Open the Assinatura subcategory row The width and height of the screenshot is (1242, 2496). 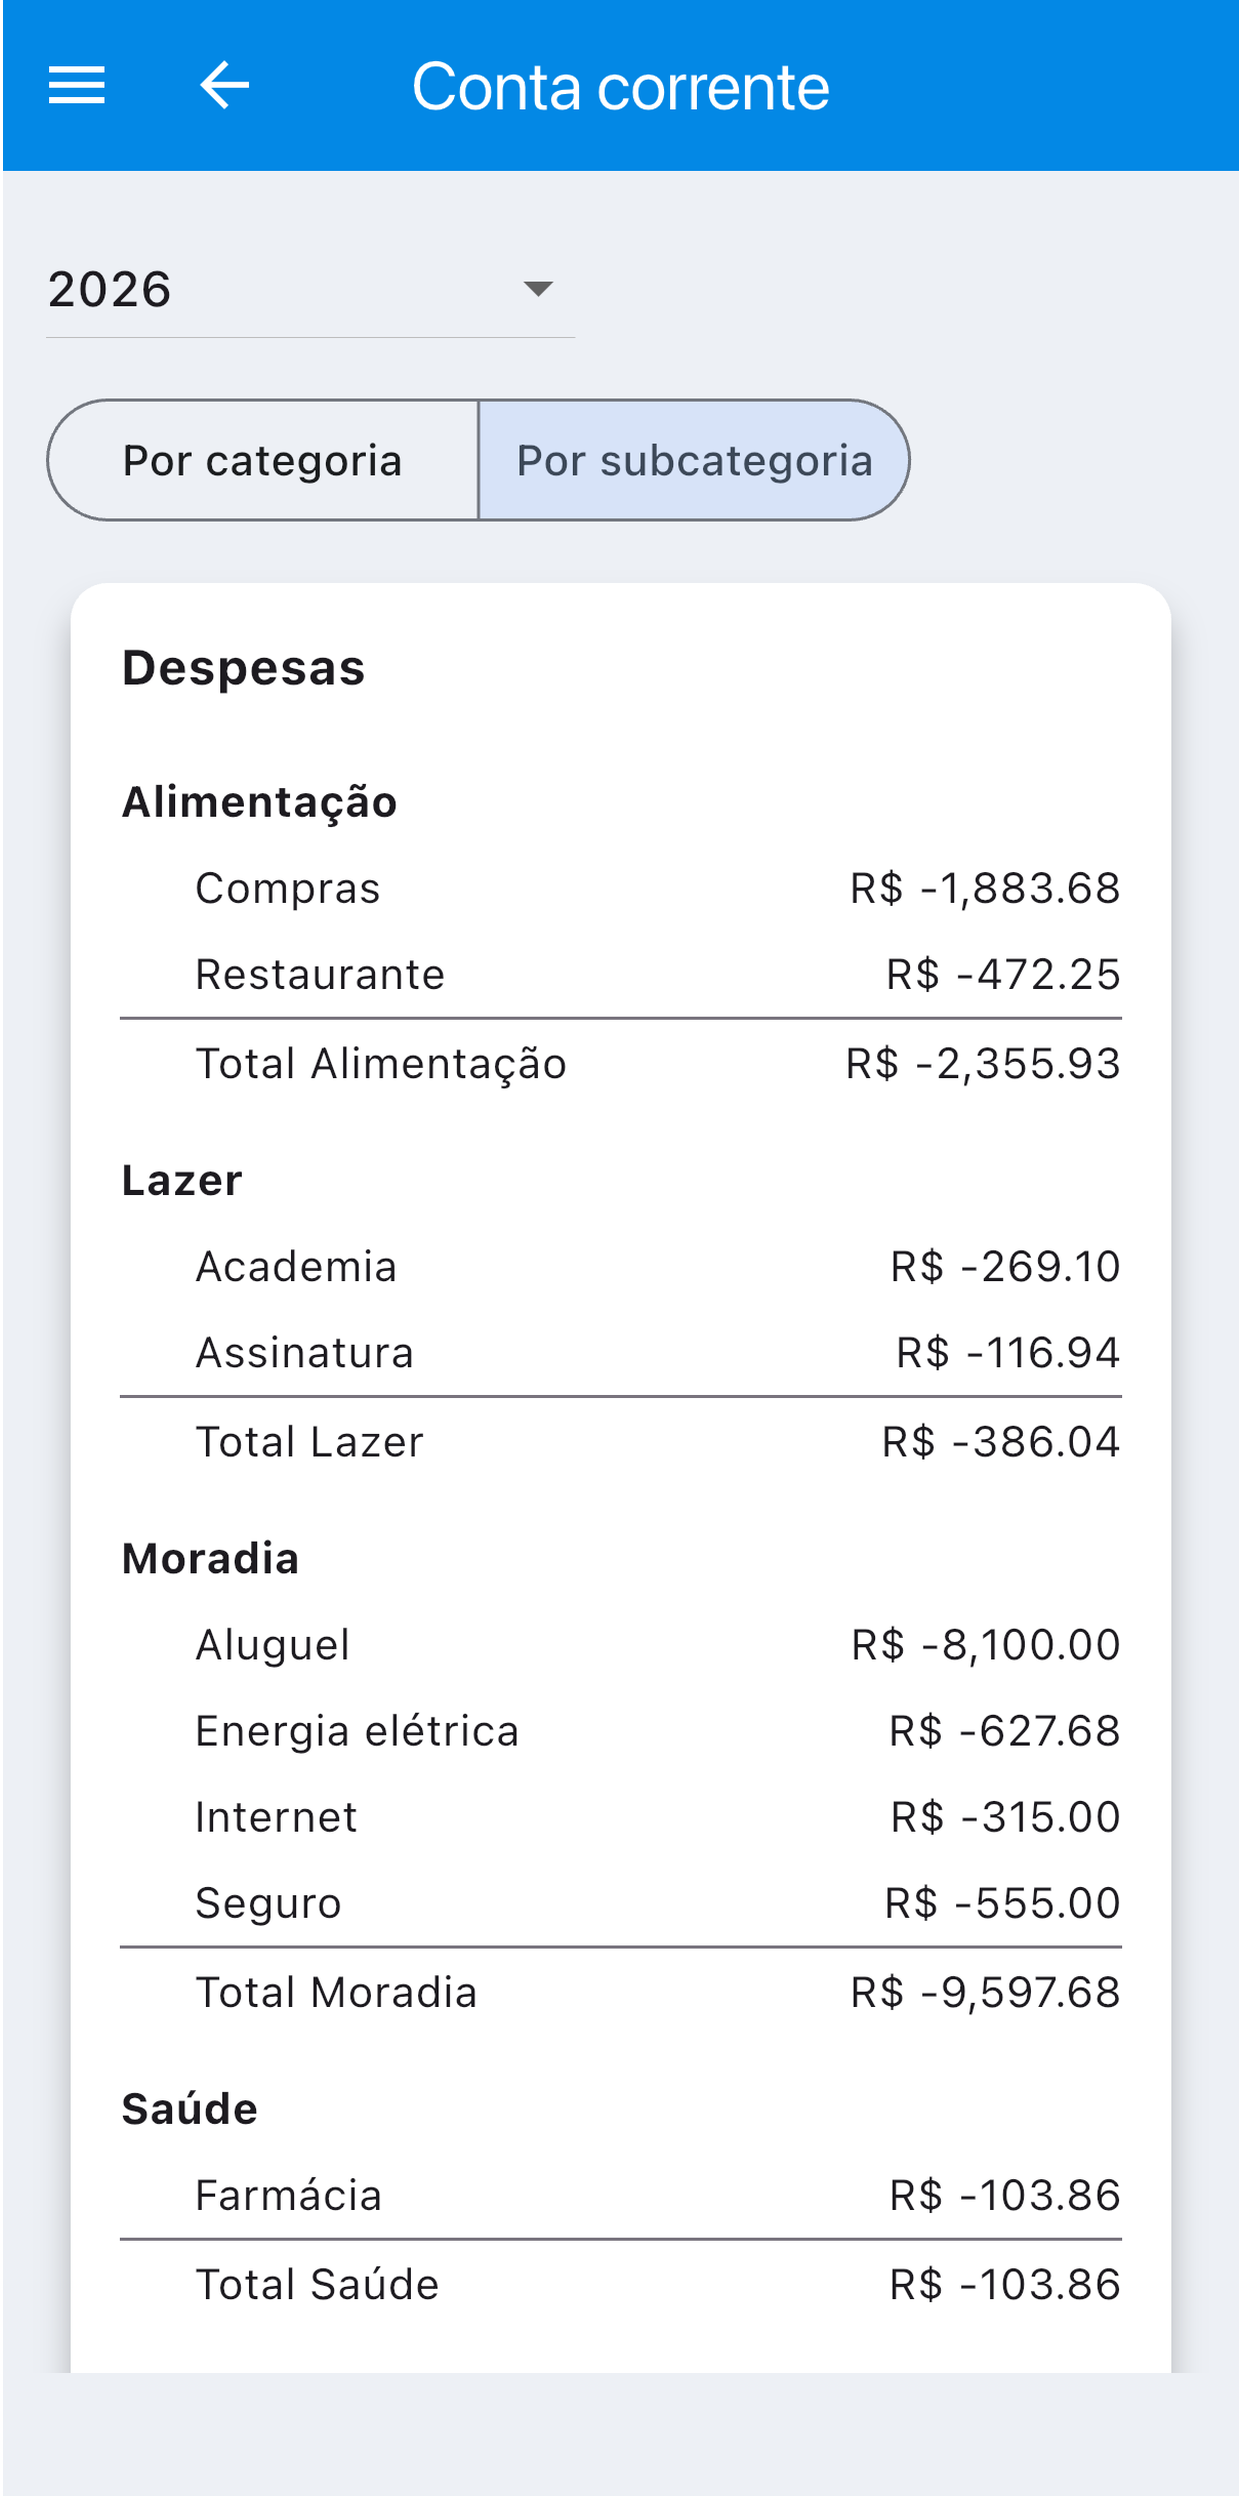[x=620, y=1352]
